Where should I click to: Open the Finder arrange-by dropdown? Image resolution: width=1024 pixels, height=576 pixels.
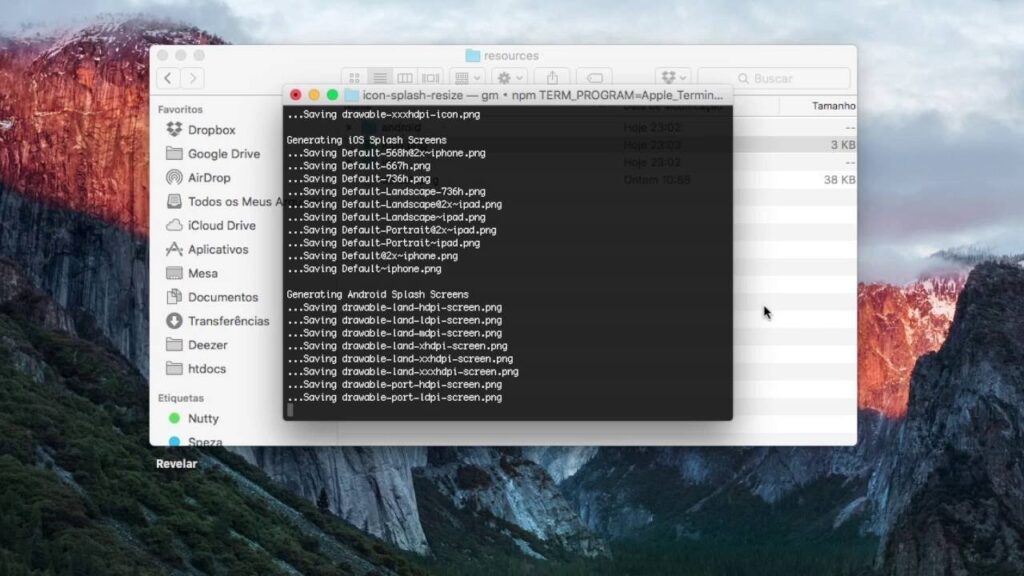[x=467, y=78]
